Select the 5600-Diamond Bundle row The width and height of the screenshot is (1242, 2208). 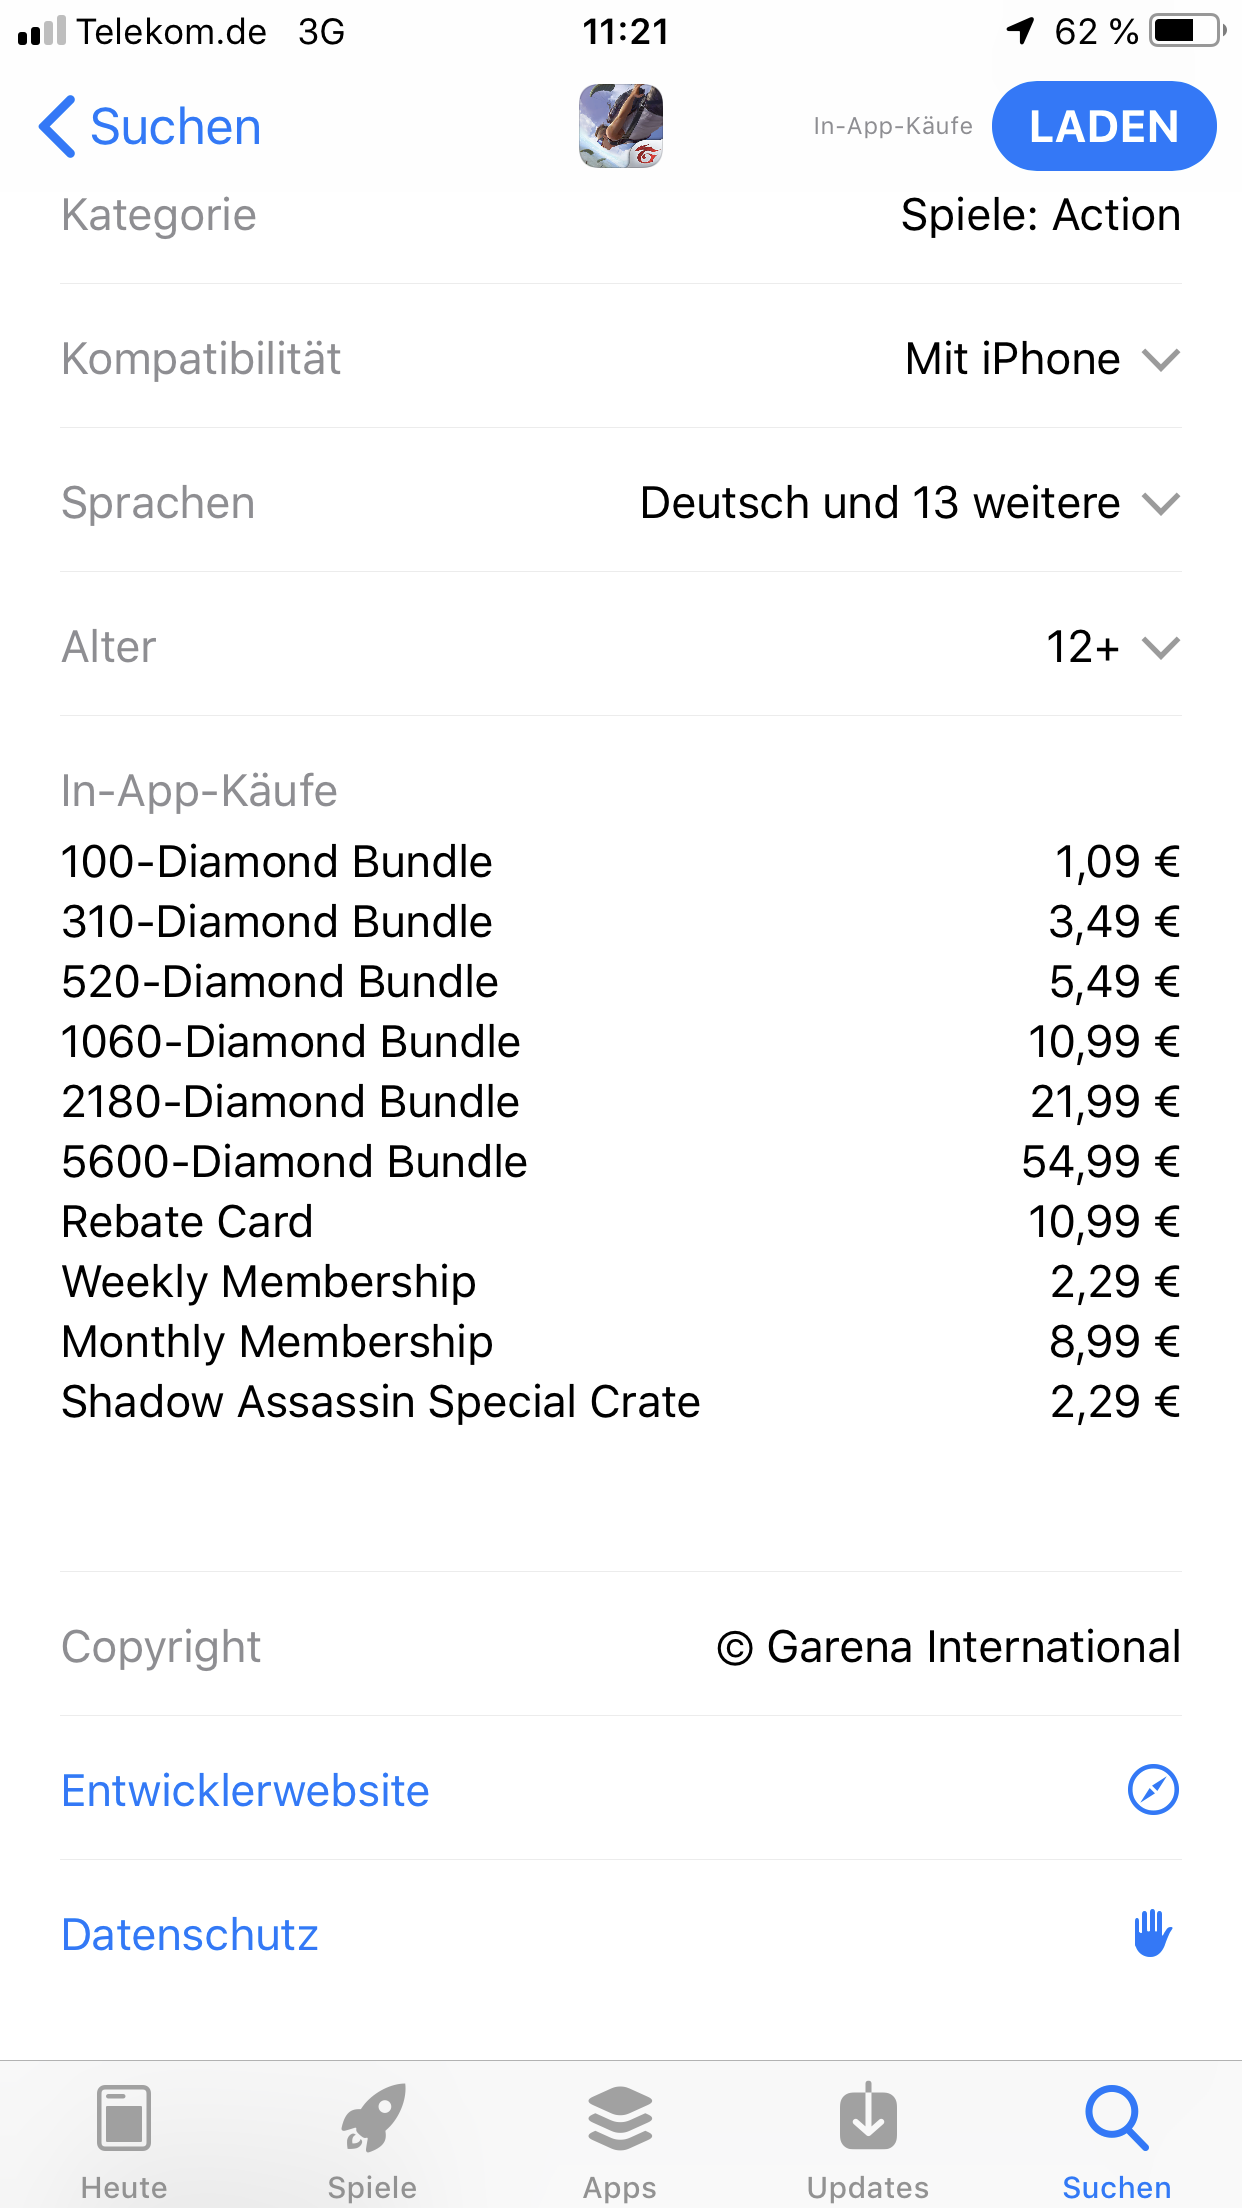point(621,1162)
